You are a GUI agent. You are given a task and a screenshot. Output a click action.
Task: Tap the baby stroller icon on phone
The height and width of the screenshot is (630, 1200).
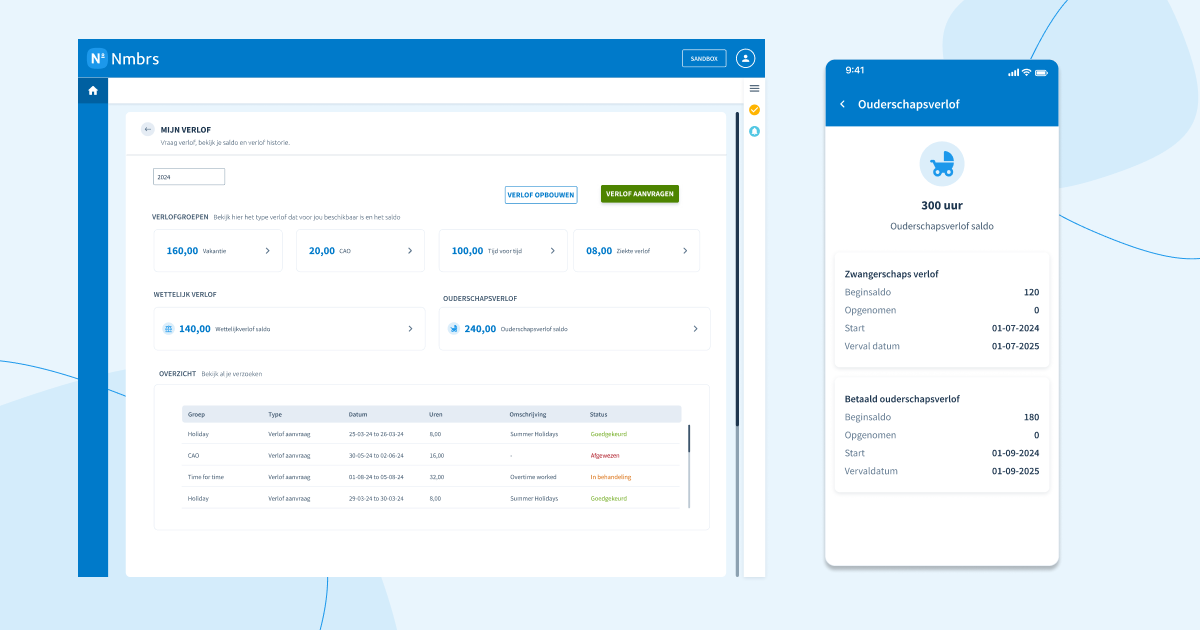pos(942,164)
